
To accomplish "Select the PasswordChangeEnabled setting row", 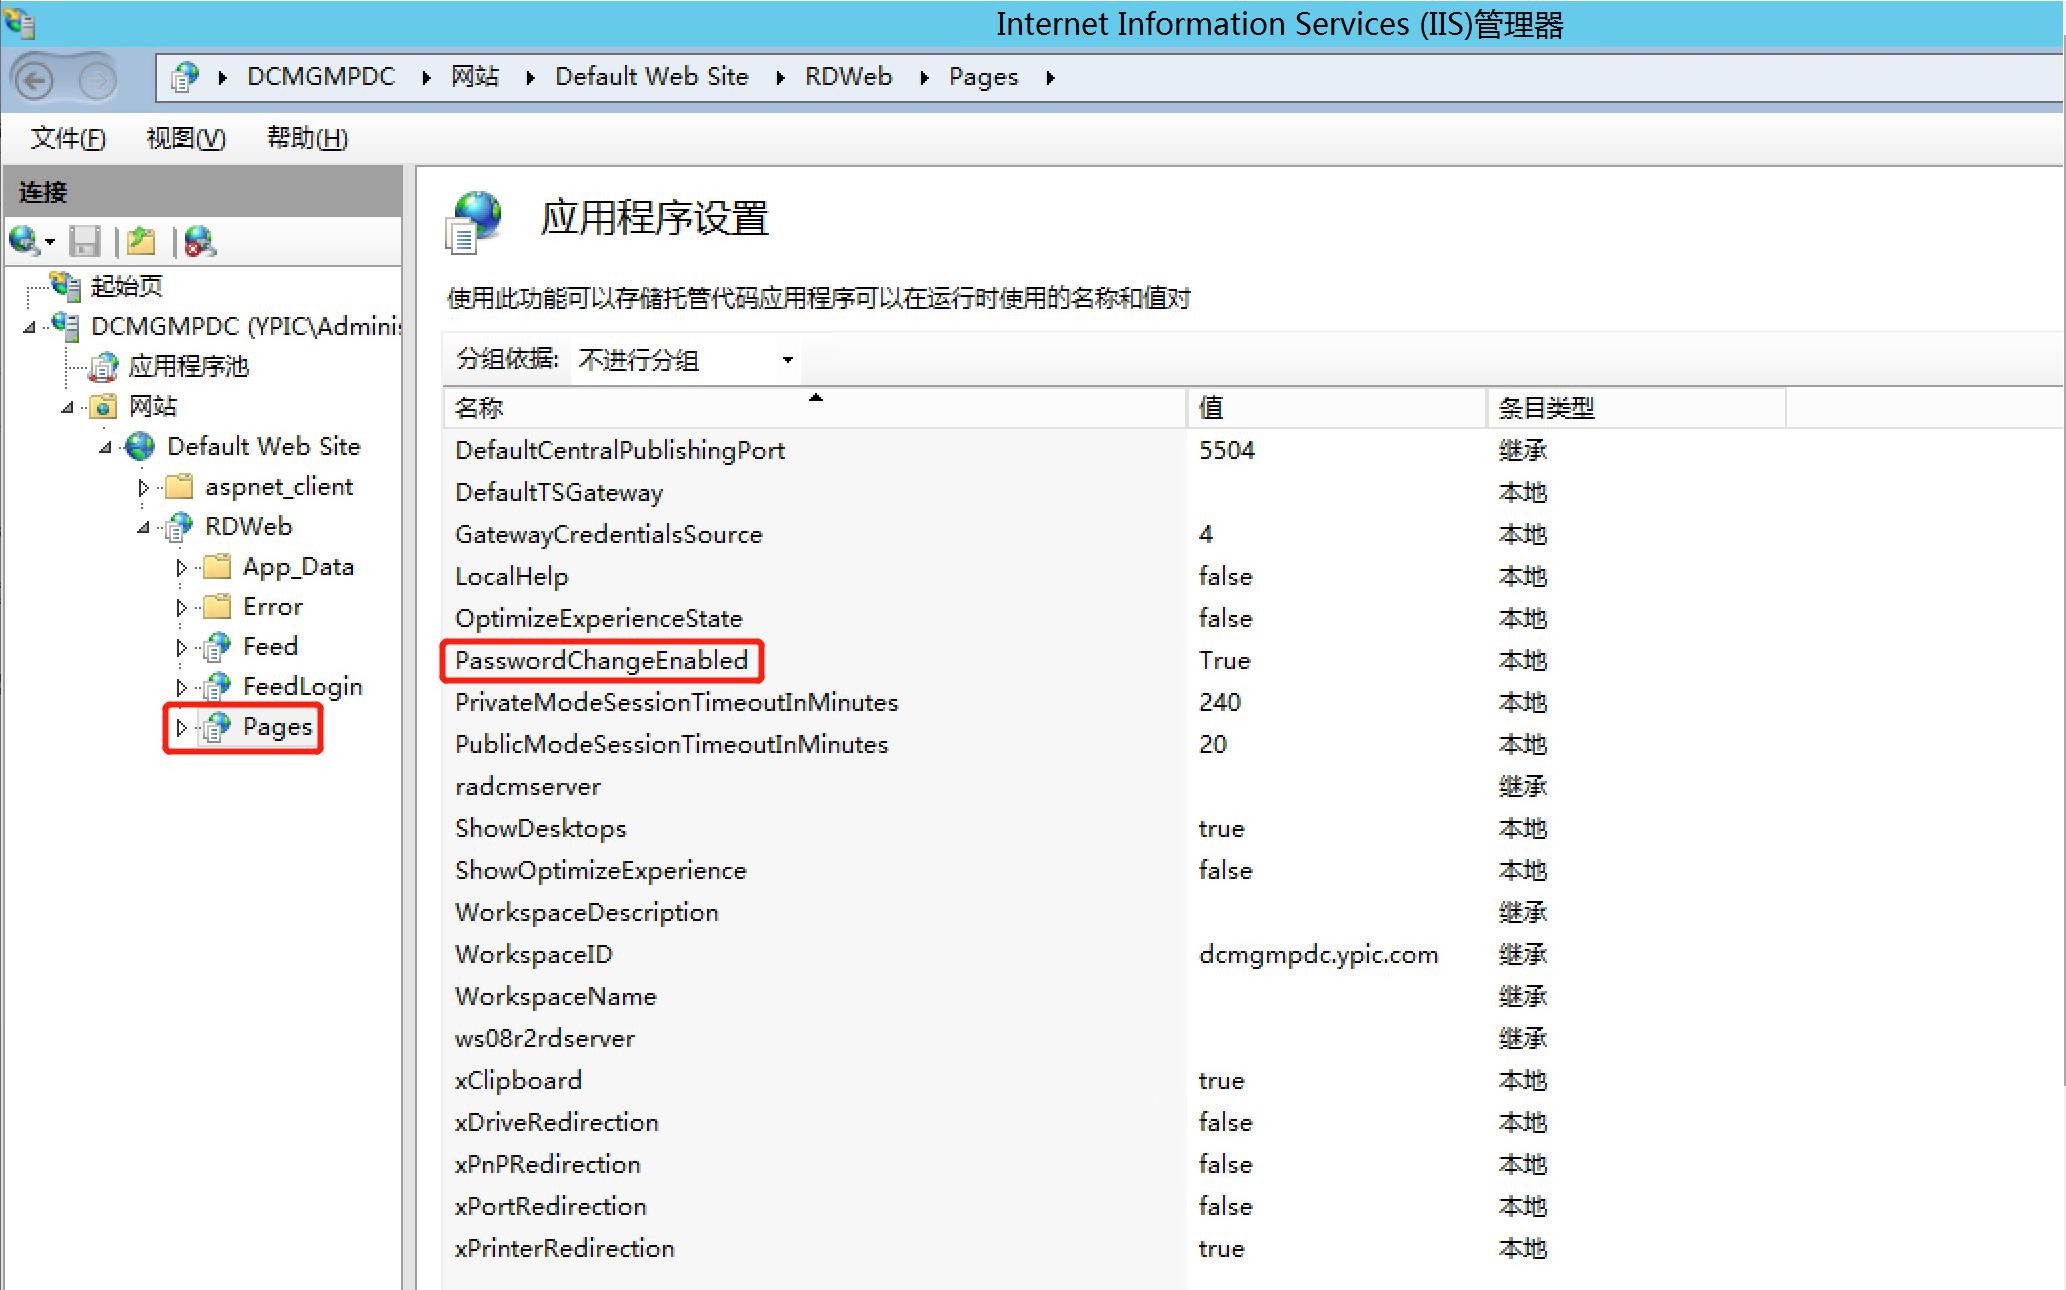I will click(601, 661).
